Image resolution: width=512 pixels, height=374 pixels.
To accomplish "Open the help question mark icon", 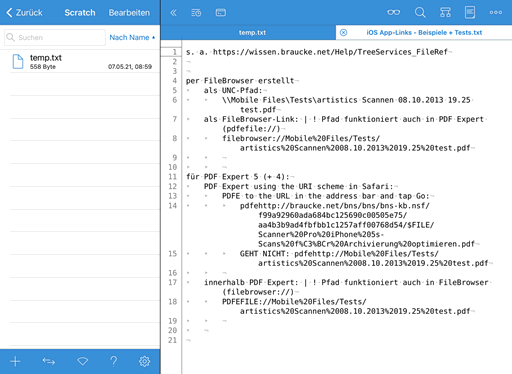I will point(114,361).
